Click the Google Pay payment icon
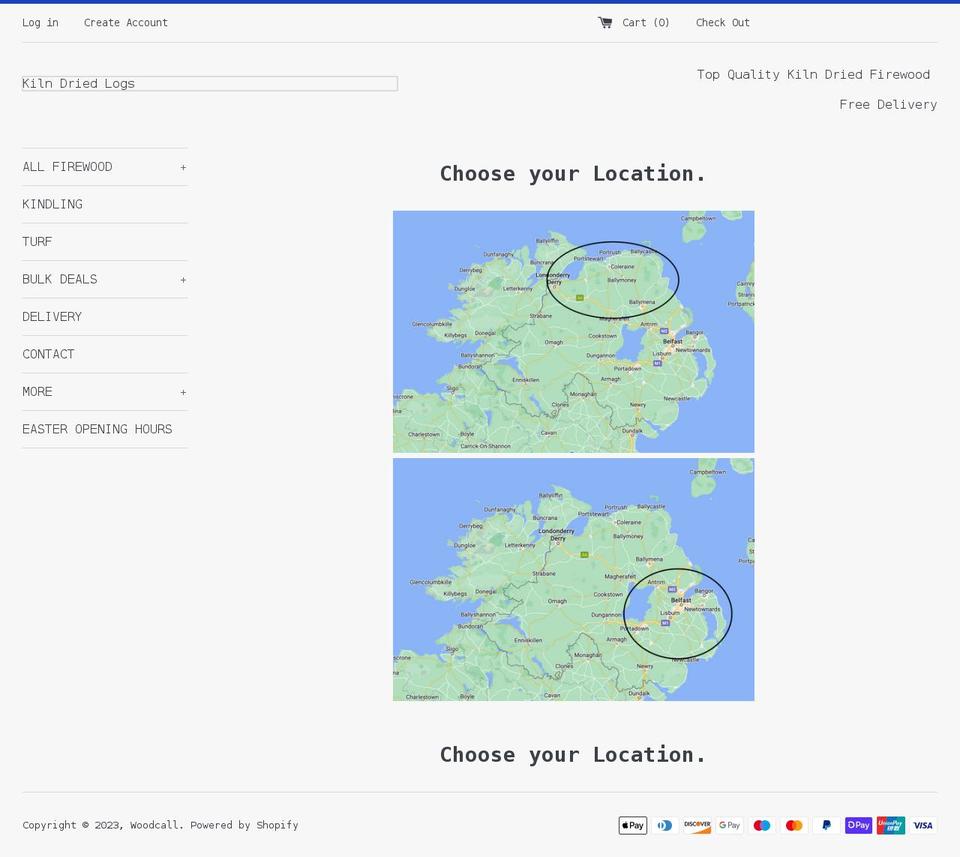This screenshot has height=857, width=960. click(x=730, y=825)
